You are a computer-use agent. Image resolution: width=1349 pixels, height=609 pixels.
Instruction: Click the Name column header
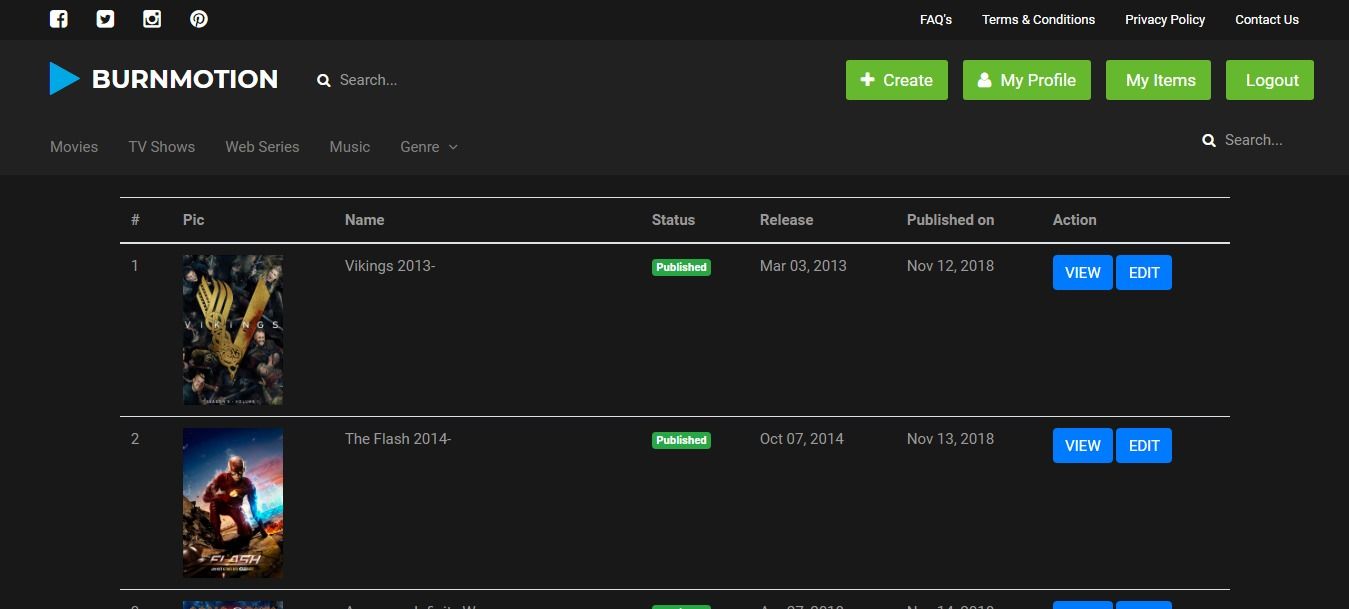[364, 220]
